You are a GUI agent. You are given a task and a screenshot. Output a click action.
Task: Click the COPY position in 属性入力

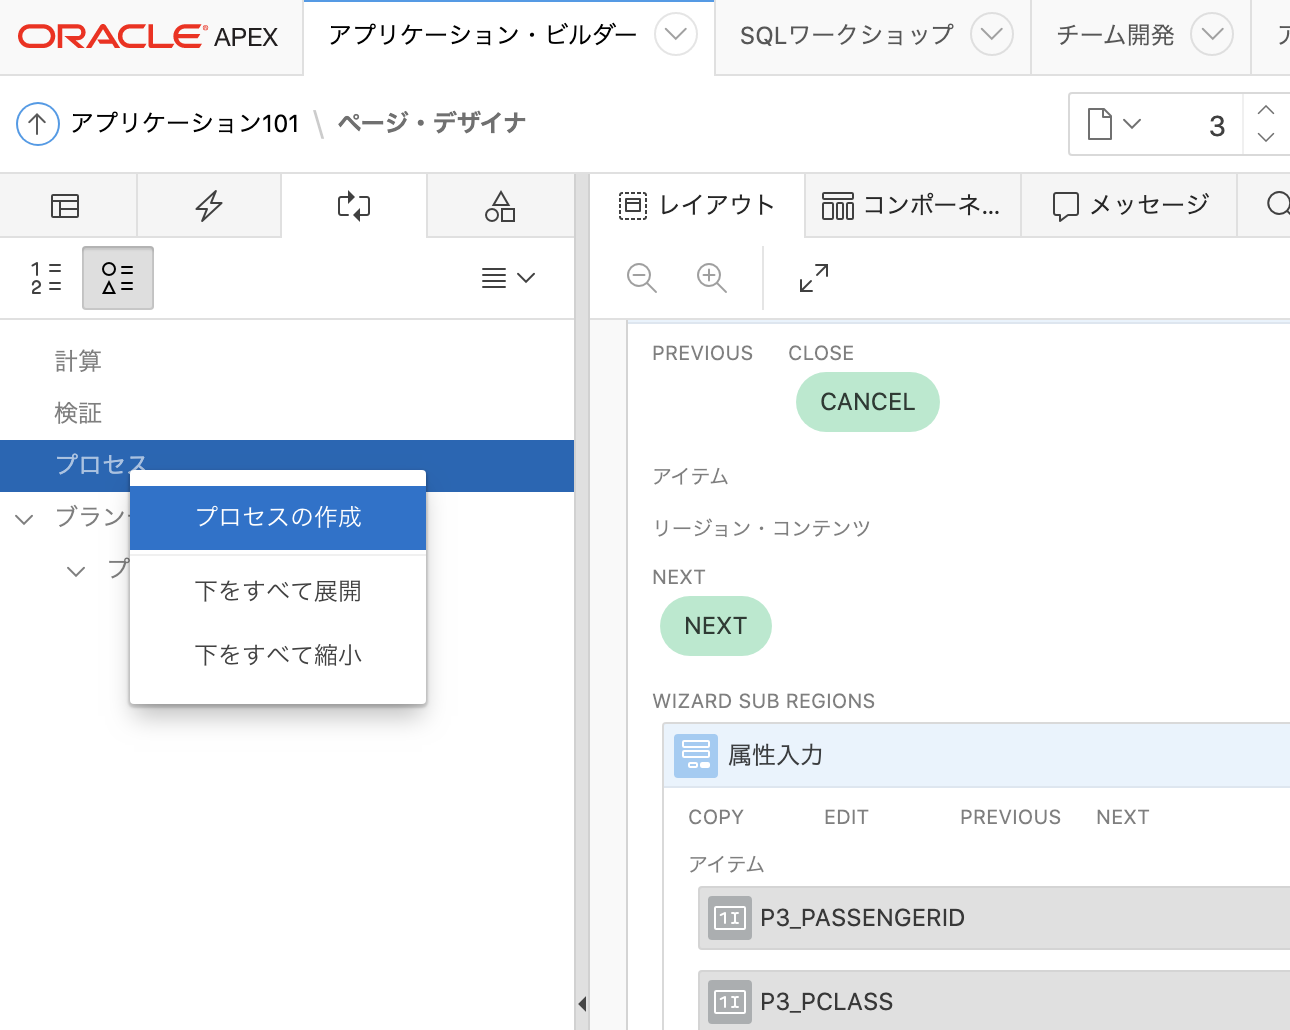[x=716, y=817]
